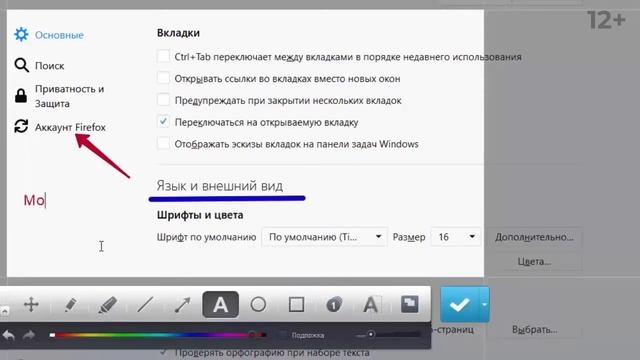Image resolution: width=640 pixels, height=360 pixels.
Task: Select the straight line tool
Action: click(145, 304)
